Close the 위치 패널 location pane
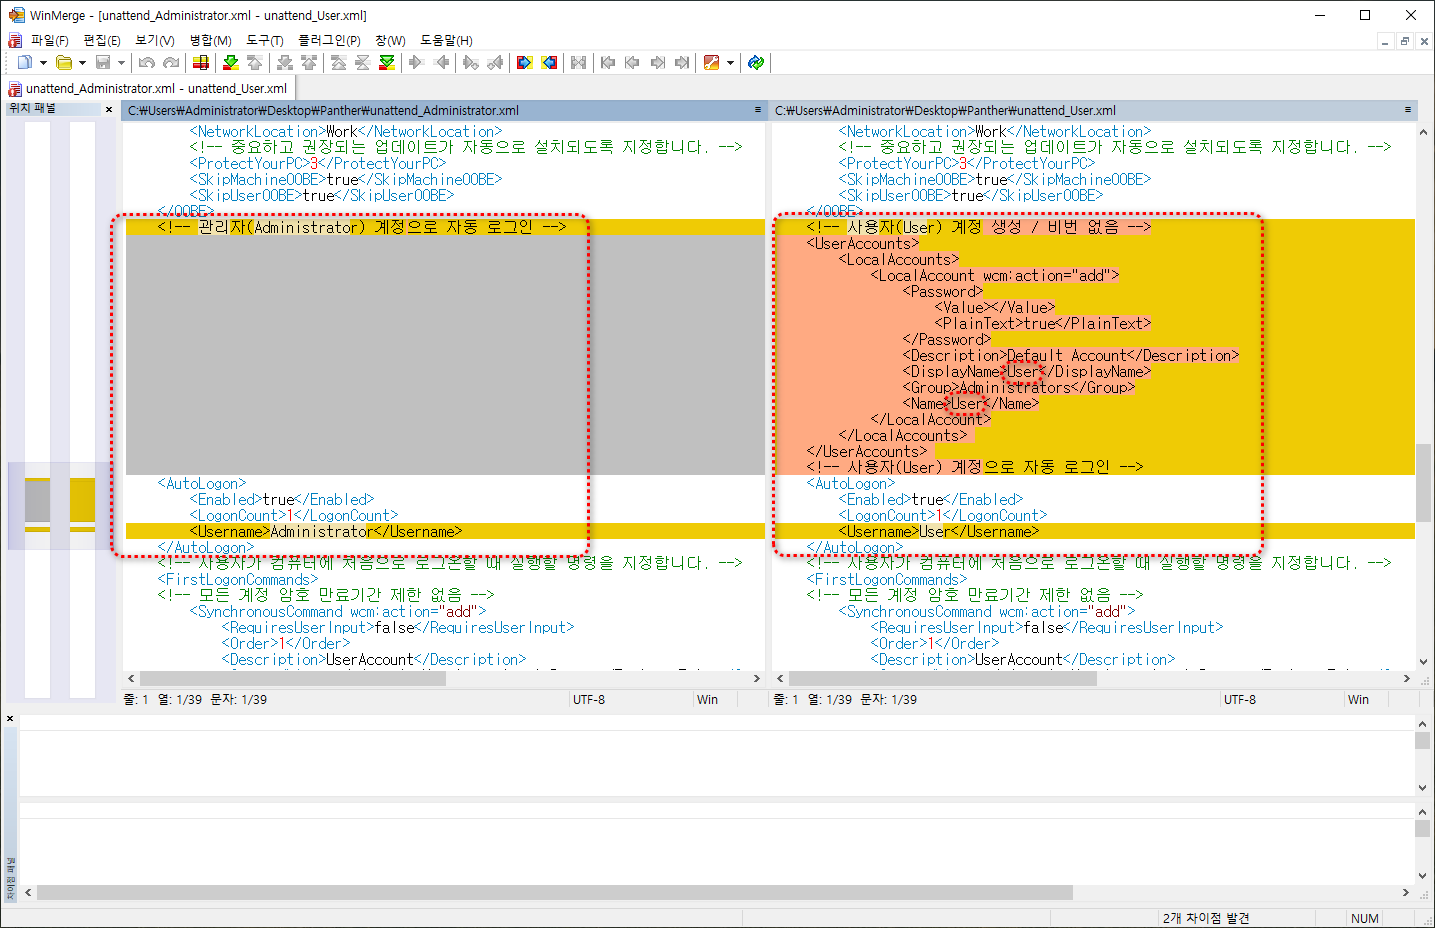The width and height of the screenshot is (1435, 928). pyautogui.click(x=109, y=109)
